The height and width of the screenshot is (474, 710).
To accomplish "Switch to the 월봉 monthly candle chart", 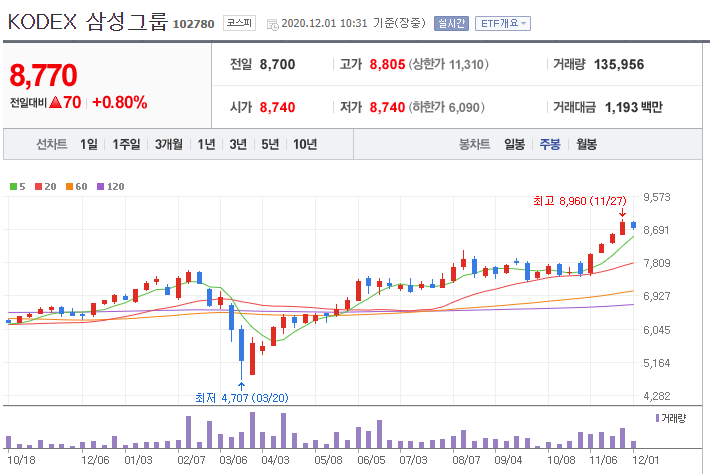I will (586, 144).
